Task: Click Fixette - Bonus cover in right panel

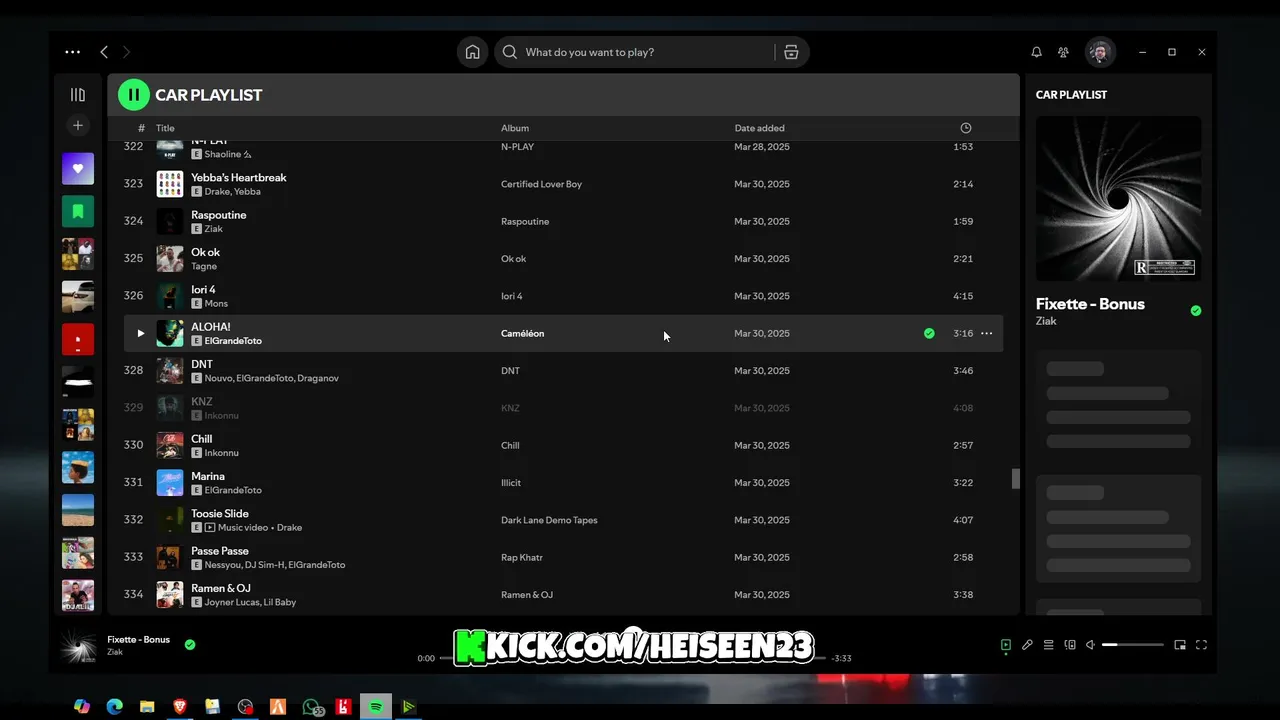Action: click(x=1118, y=199)
